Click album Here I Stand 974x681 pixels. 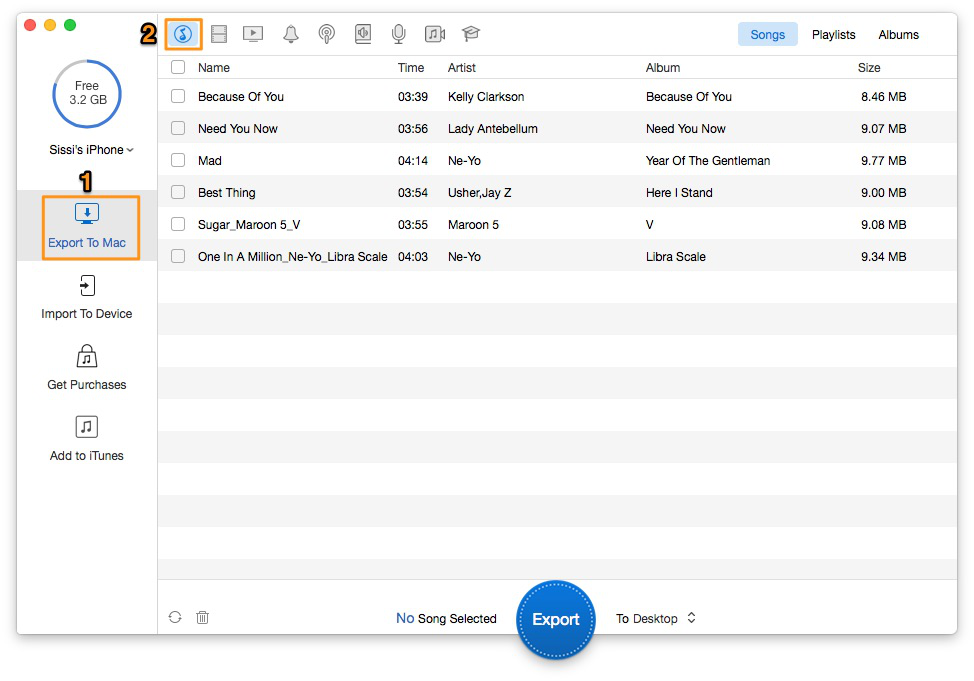click(679, 193)
